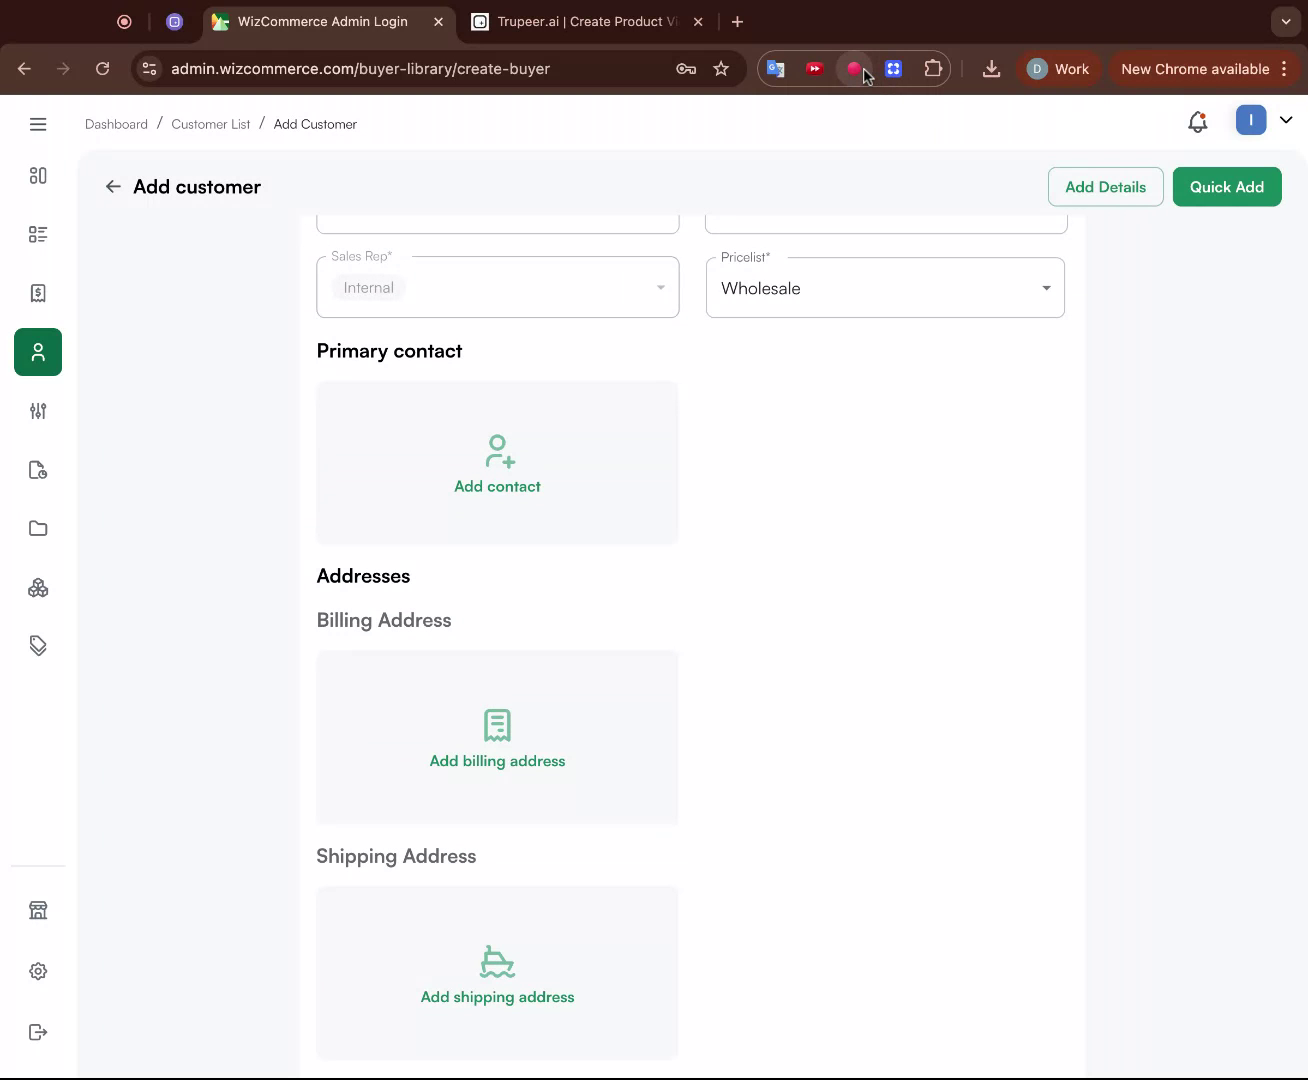The width and height of the screenshot is (1308, 1080).
Task: Go to Dashboard breadcrumb
Action: (116, 124)
